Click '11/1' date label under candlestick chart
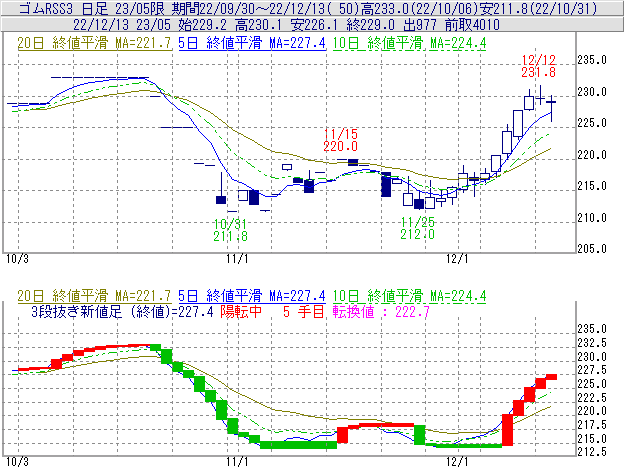This screenshot has width=624, height=475. click(x=237, y=259)
